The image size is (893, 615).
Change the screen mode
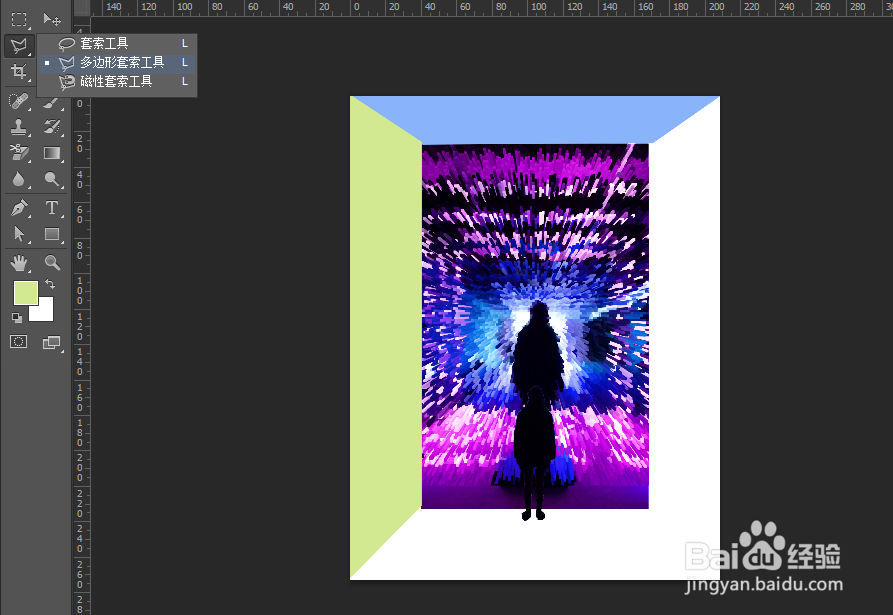click(52, 342)
